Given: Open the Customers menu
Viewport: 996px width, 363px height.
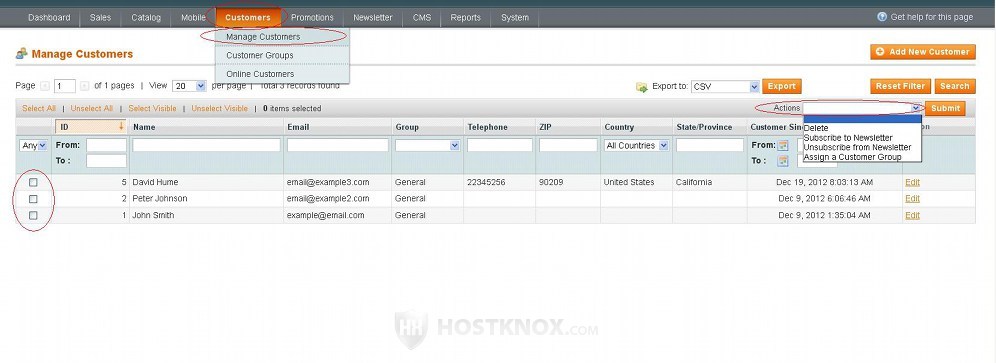Looking at the screenshot, I should (x=248, y=18).
